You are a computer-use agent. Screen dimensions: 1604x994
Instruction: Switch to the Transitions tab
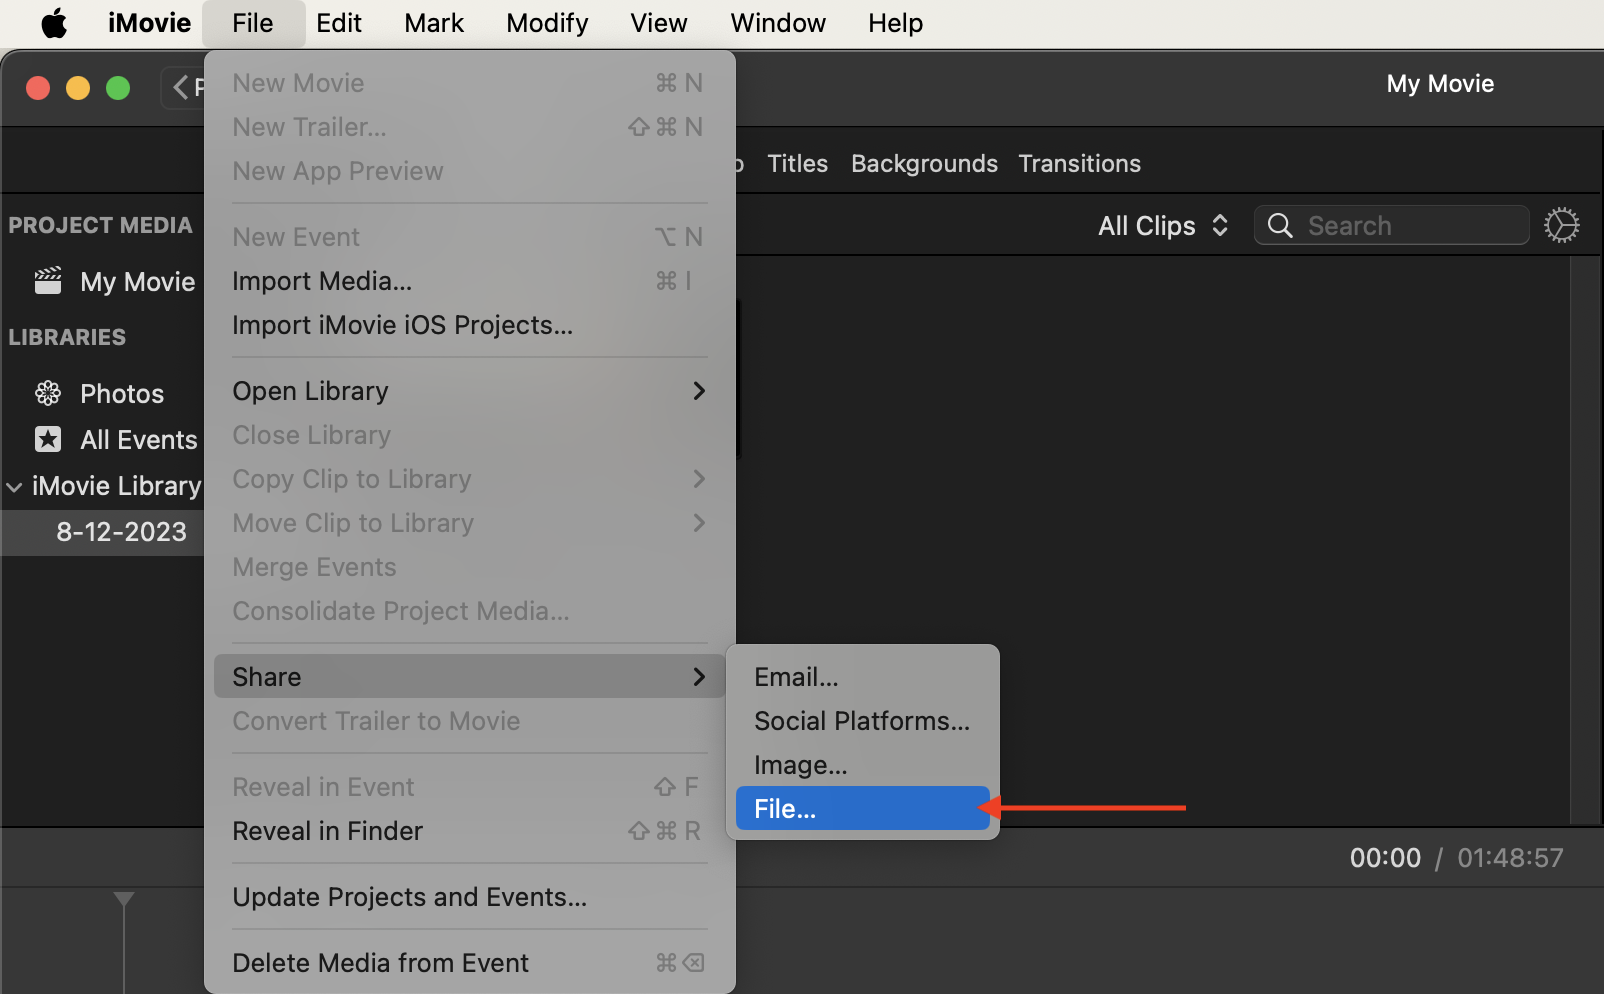pyautogui.click(x=1079, y=163)
